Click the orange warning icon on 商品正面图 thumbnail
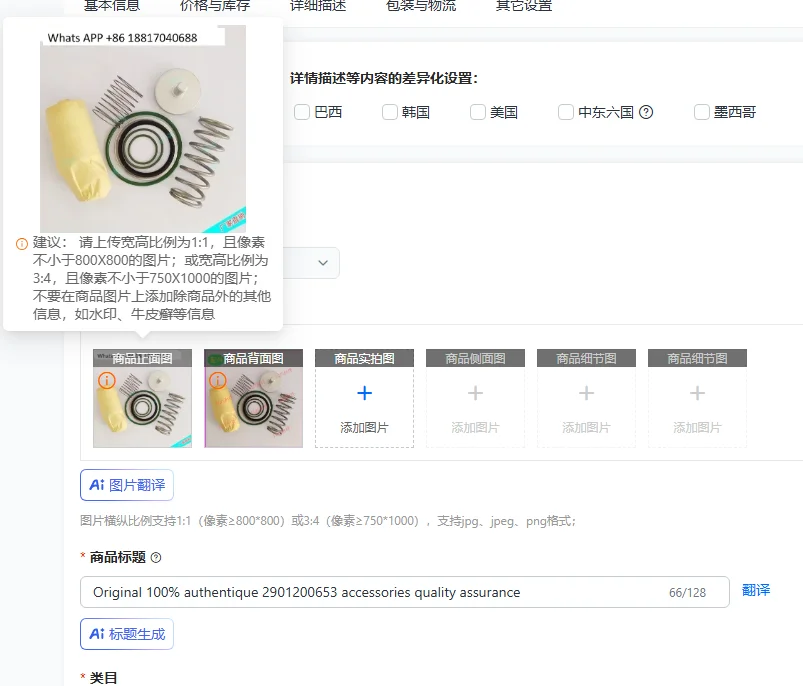The width and height of the screenshot is (803, 686). point(107,380)
